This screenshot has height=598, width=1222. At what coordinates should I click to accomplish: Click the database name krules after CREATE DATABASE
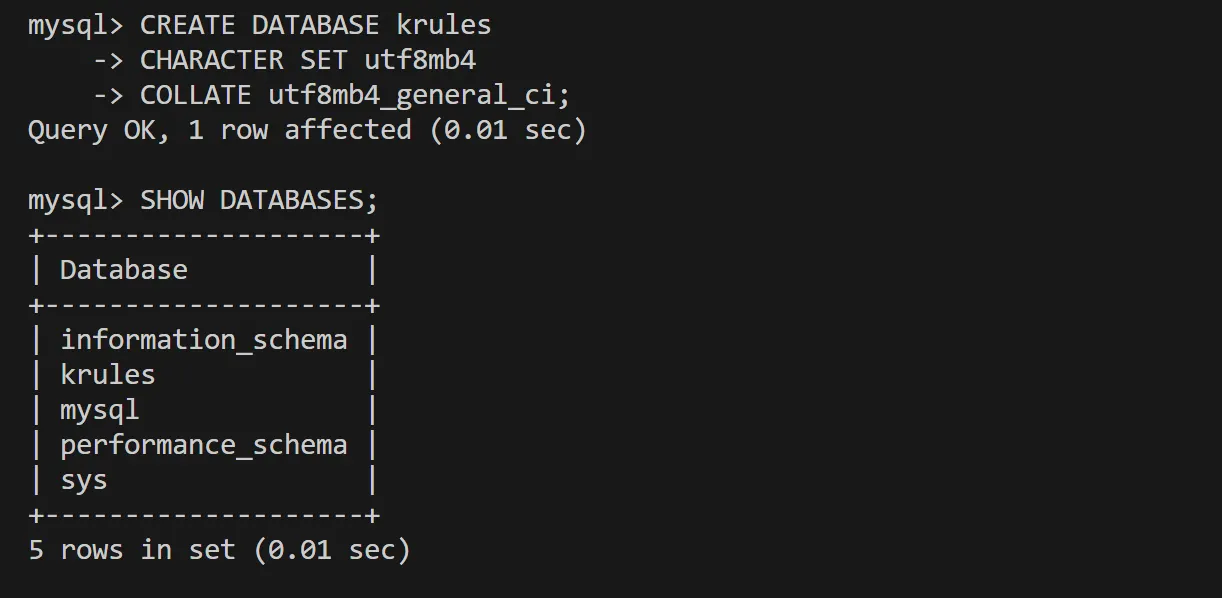(x=443, y=25)
